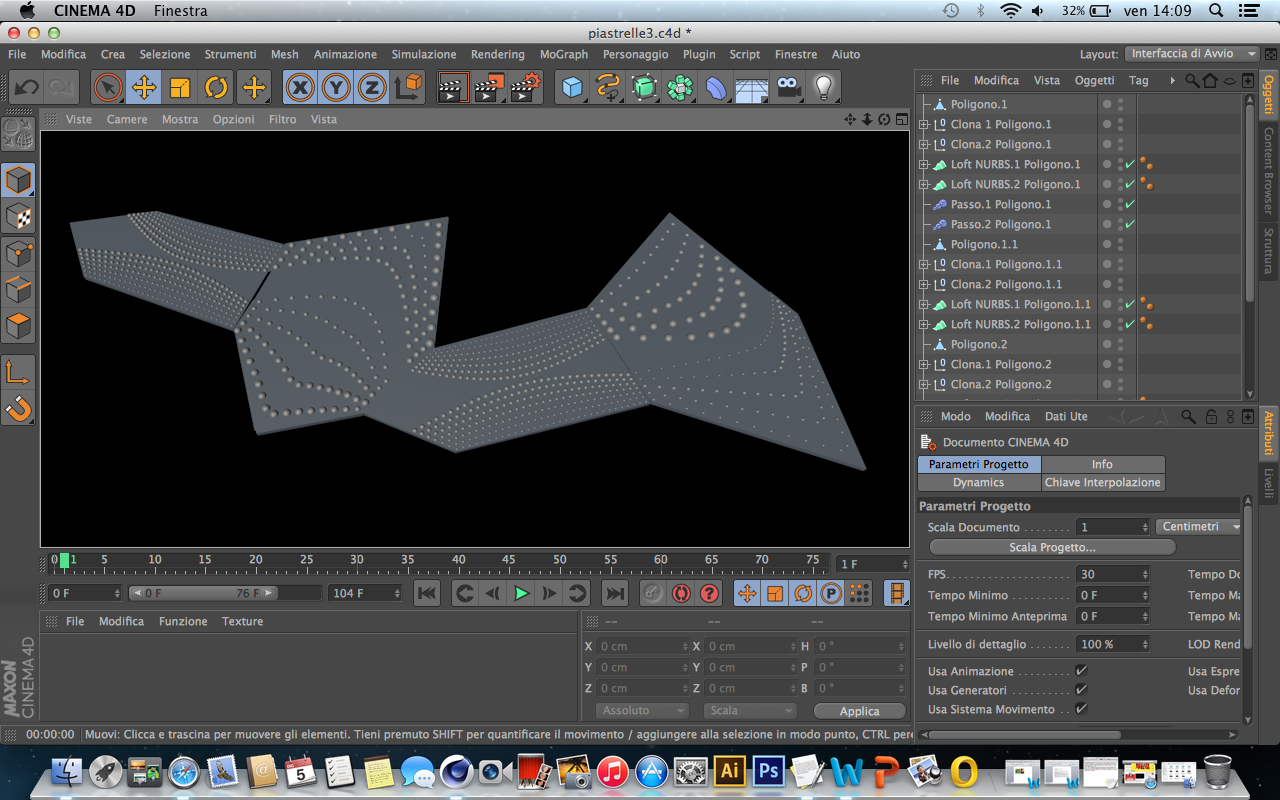Click the Scala Progetto button
This screenshot has height=800, width=1280.
(1052, 548)
